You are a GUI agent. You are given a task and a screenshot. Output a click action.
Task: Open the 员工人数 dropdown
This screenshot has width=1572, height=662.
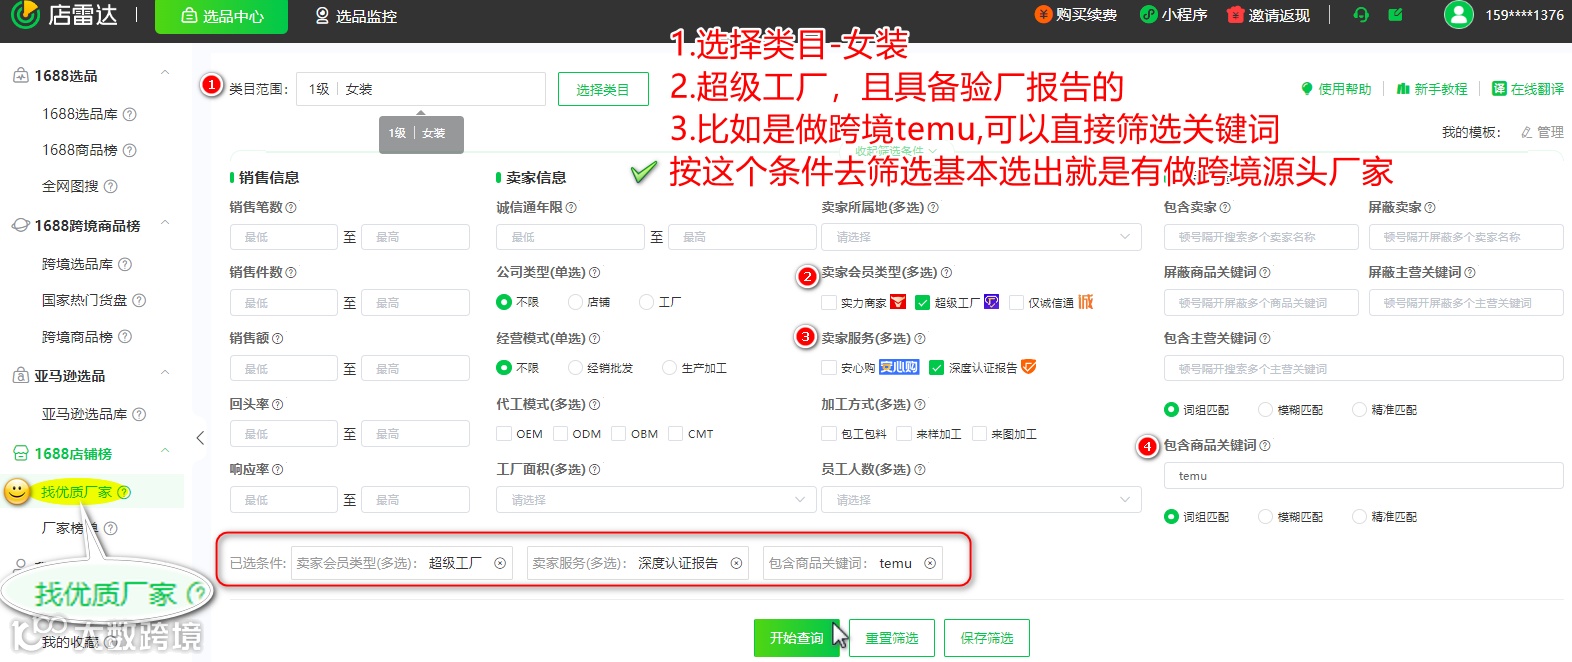point(981,499)
